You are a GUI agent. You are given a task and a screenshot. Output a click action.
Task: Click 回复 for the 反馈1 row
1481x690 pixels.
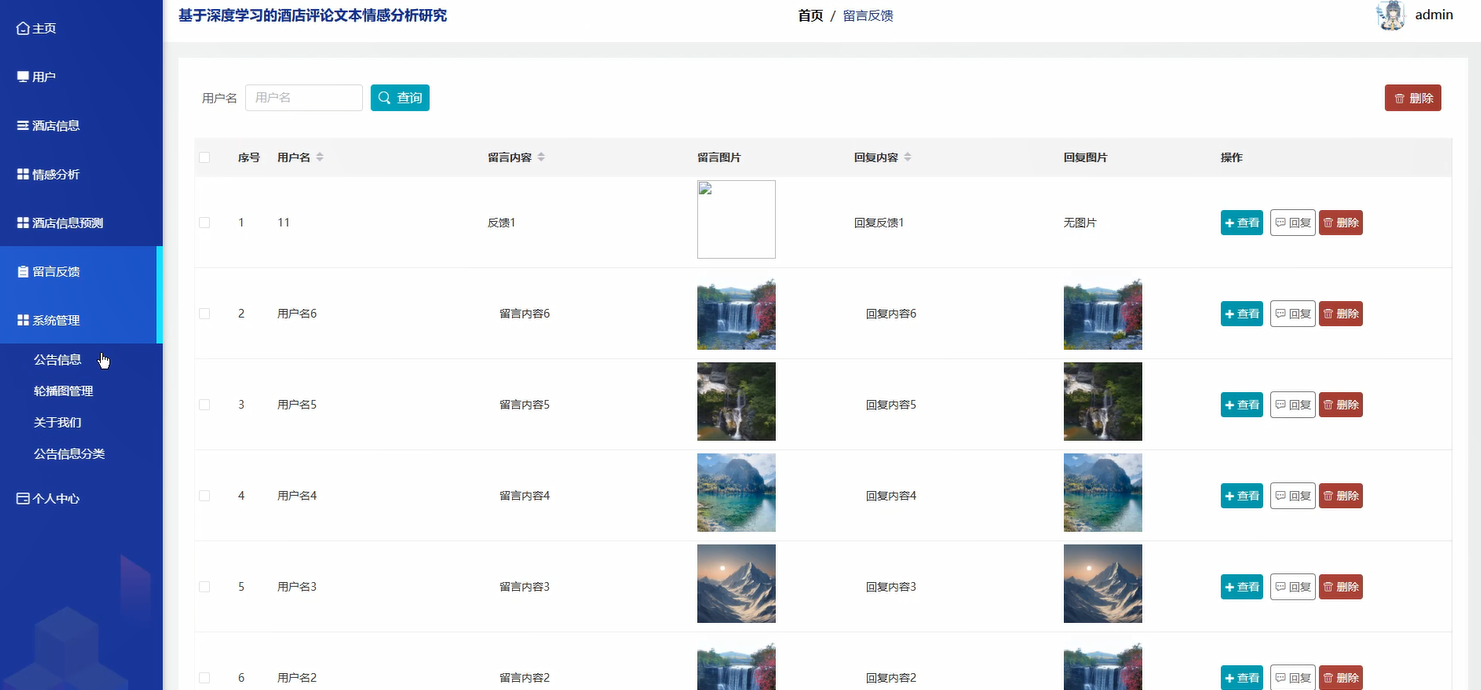point(1293,222)
